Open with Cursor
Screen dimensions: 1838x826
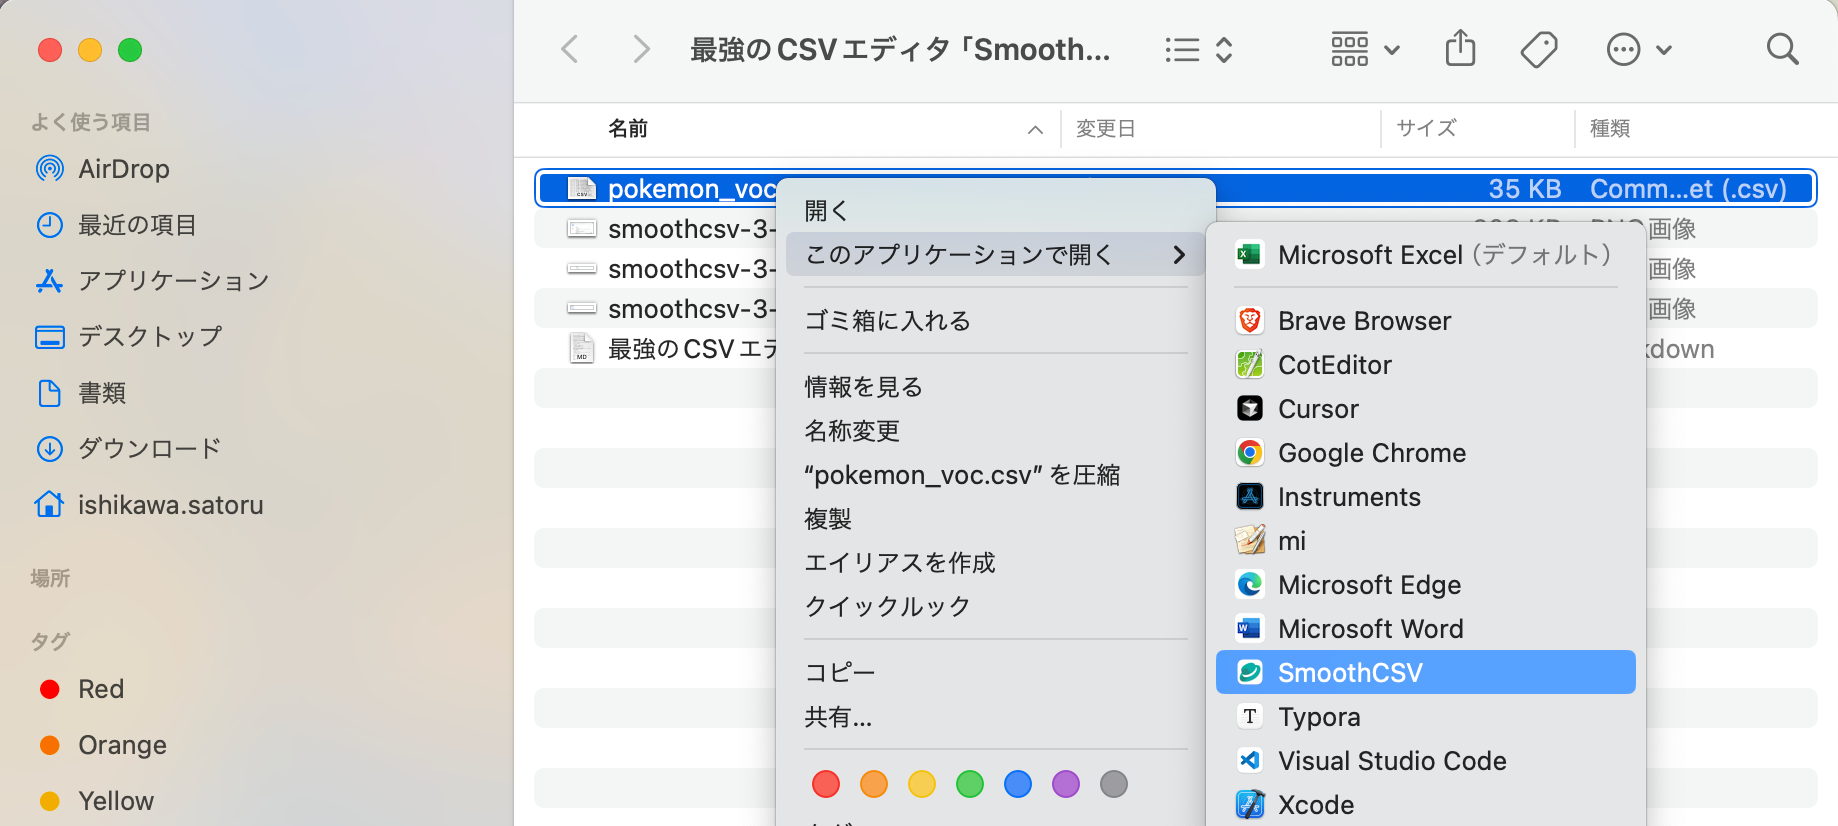1425,409
